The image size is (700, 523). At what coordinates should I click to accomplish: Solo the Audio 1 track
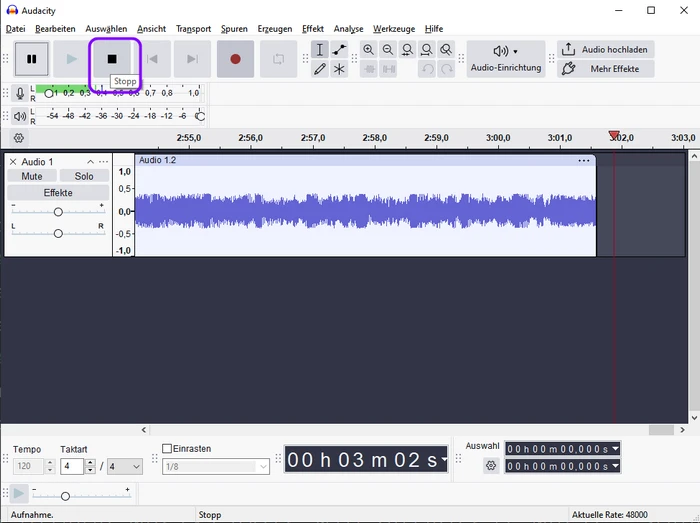point(84,176)
